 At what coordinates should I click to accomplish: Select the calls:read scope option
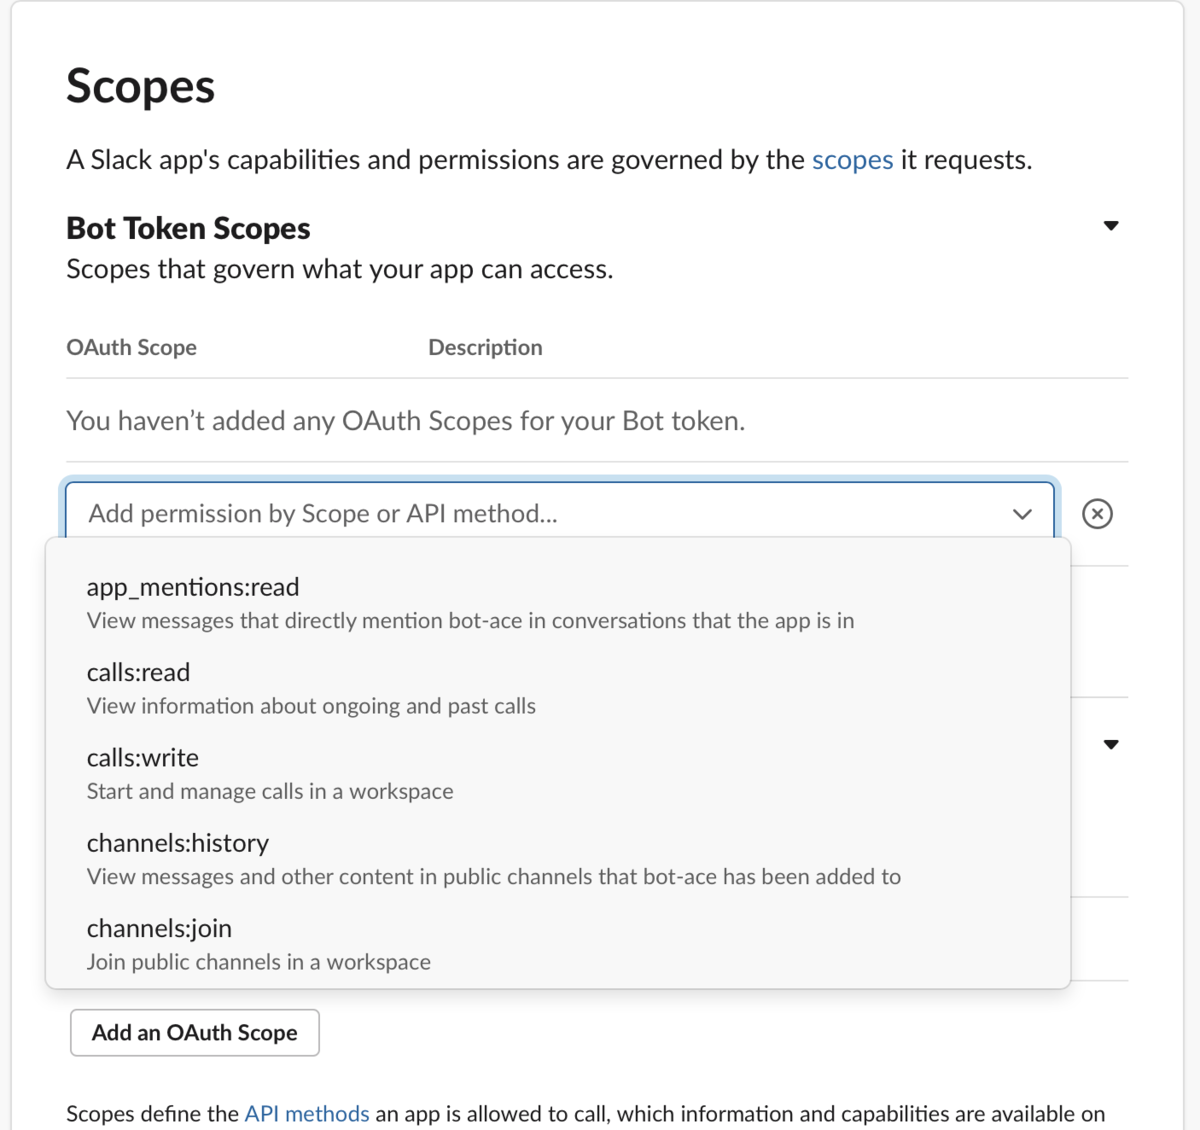(558, 688)
